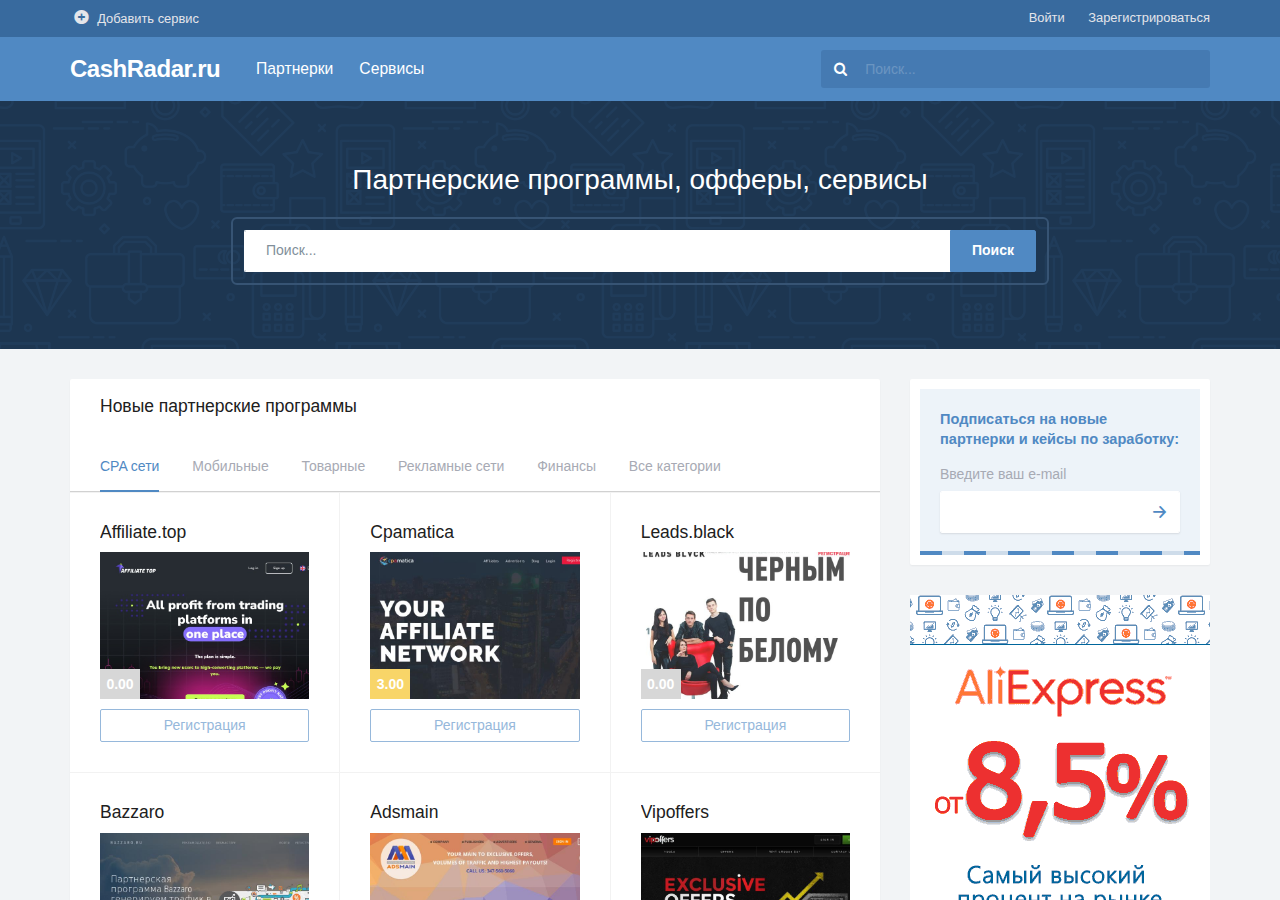Click Регистрация button under Cpamatica
Screen dimensions: 1280x900
point(475,725)
